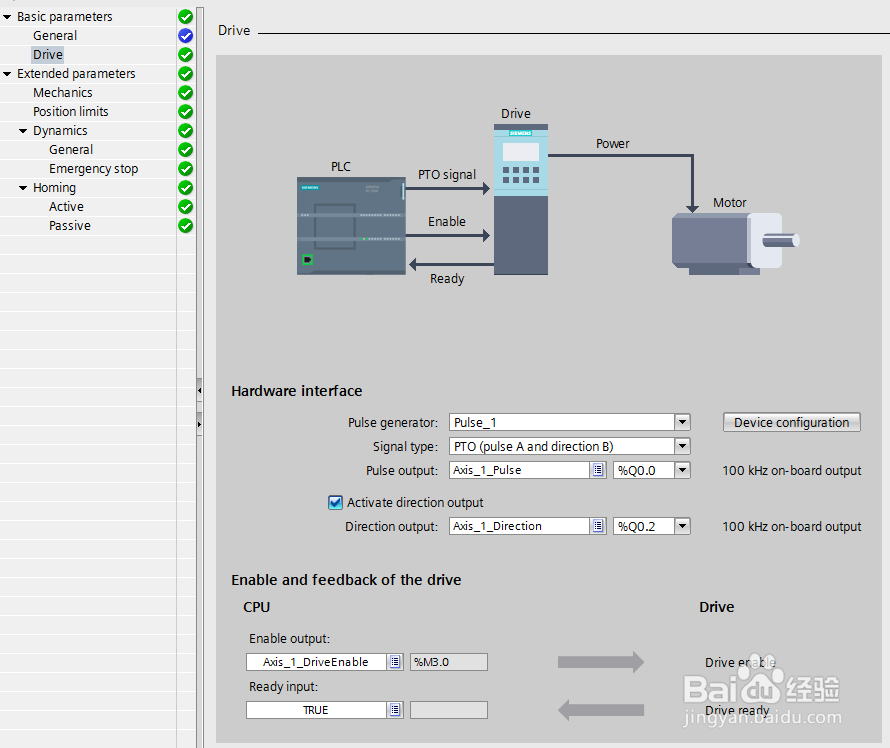Open the tag browser for Axis_1_DriveEnable
Image resolution: width=890 pixels, height=748 pixels.
(x=395, y=662)
